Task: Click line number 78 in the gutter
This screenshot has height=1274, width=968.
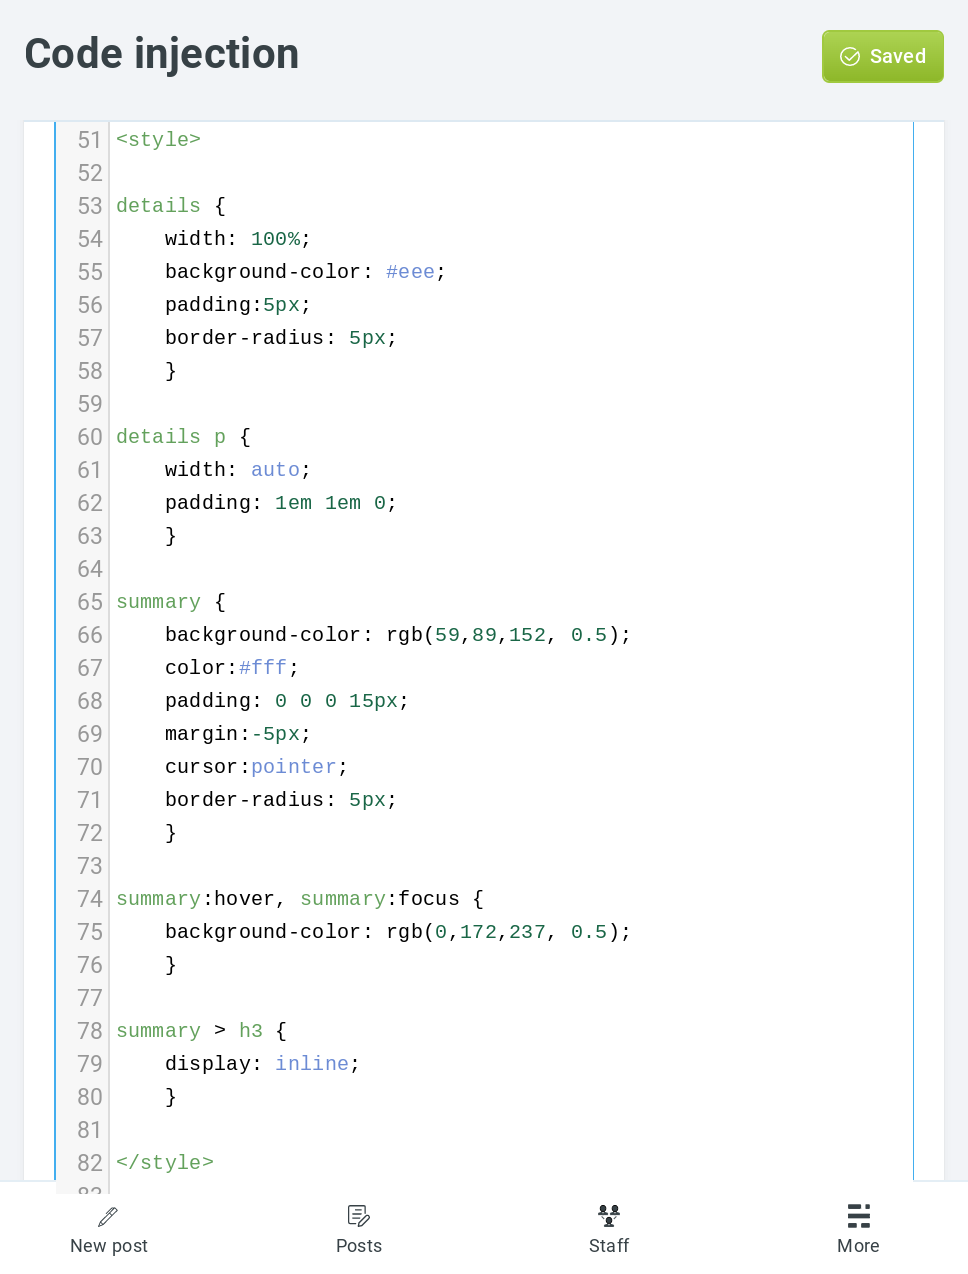Action: click(90, 1031)
